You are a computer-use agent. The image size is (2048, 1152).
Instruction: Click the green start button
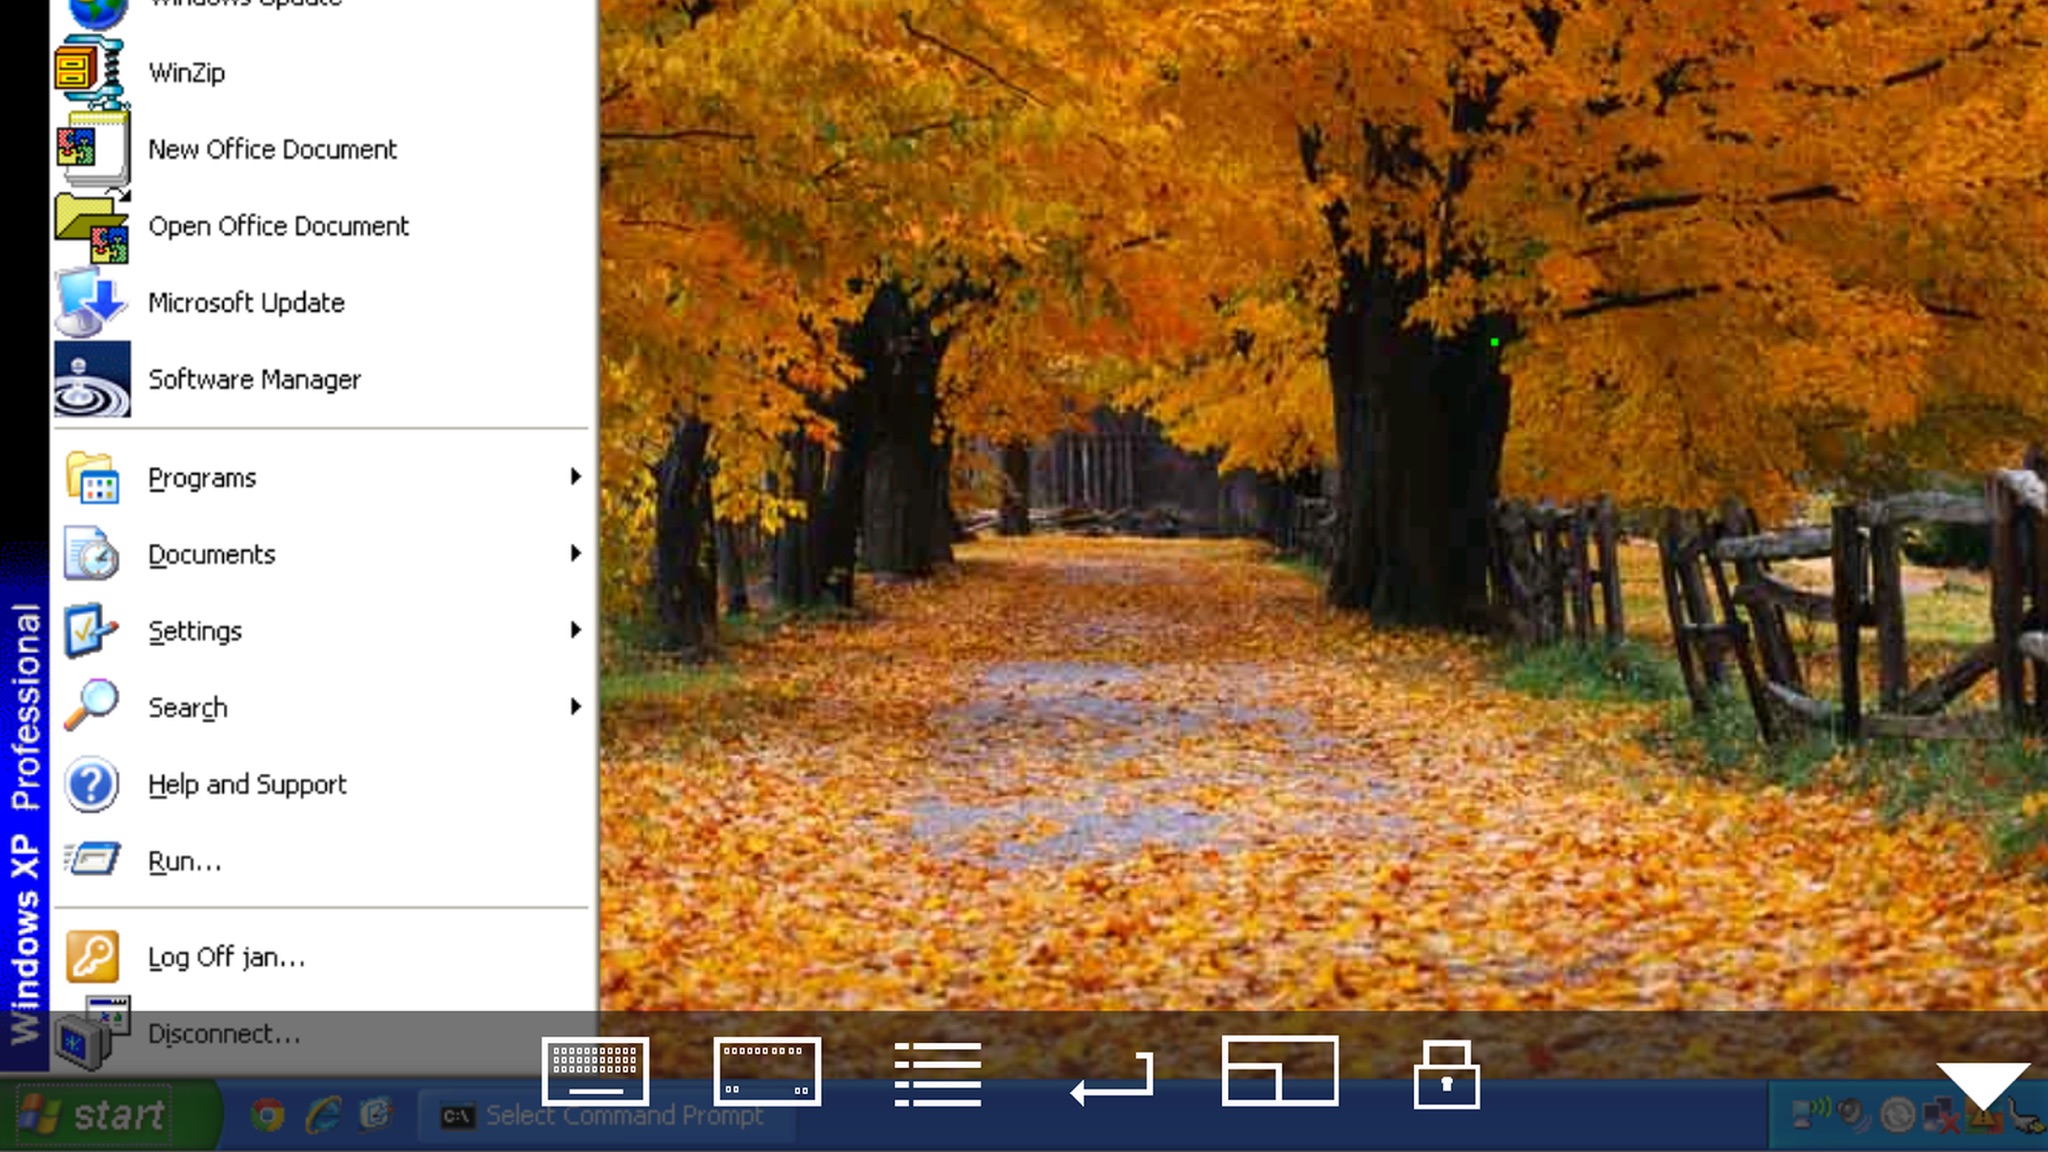[108, 1114]
